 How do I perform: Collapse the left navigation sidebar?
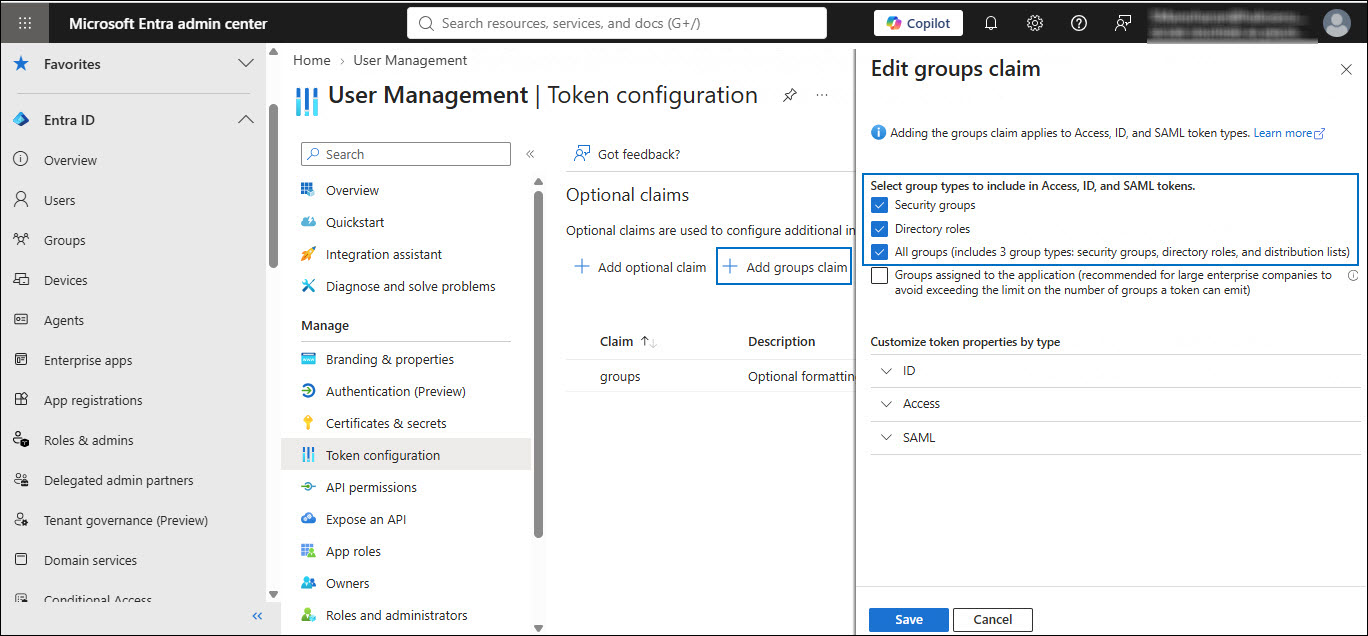[257, 616]
